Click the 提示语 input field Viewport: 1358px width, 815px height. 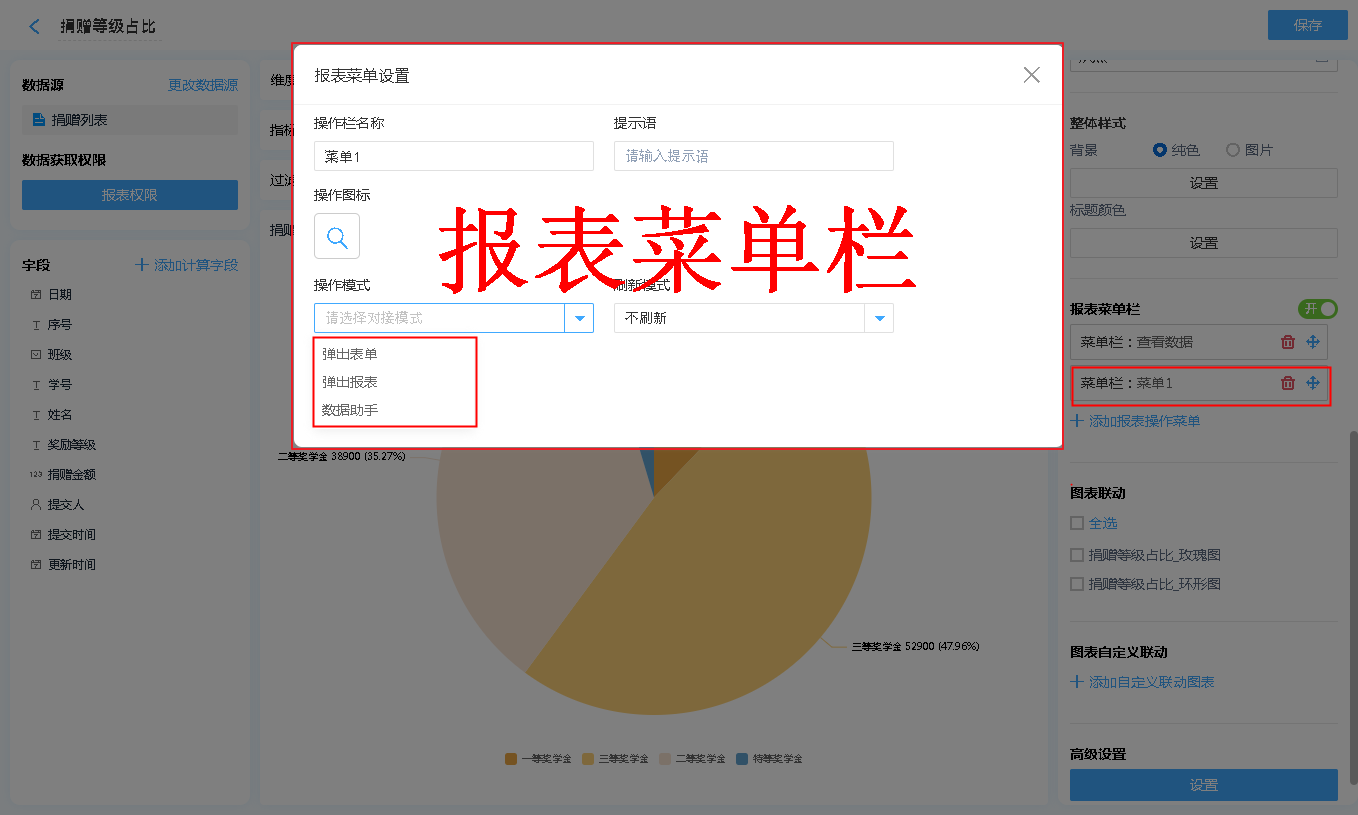point(753,156)
